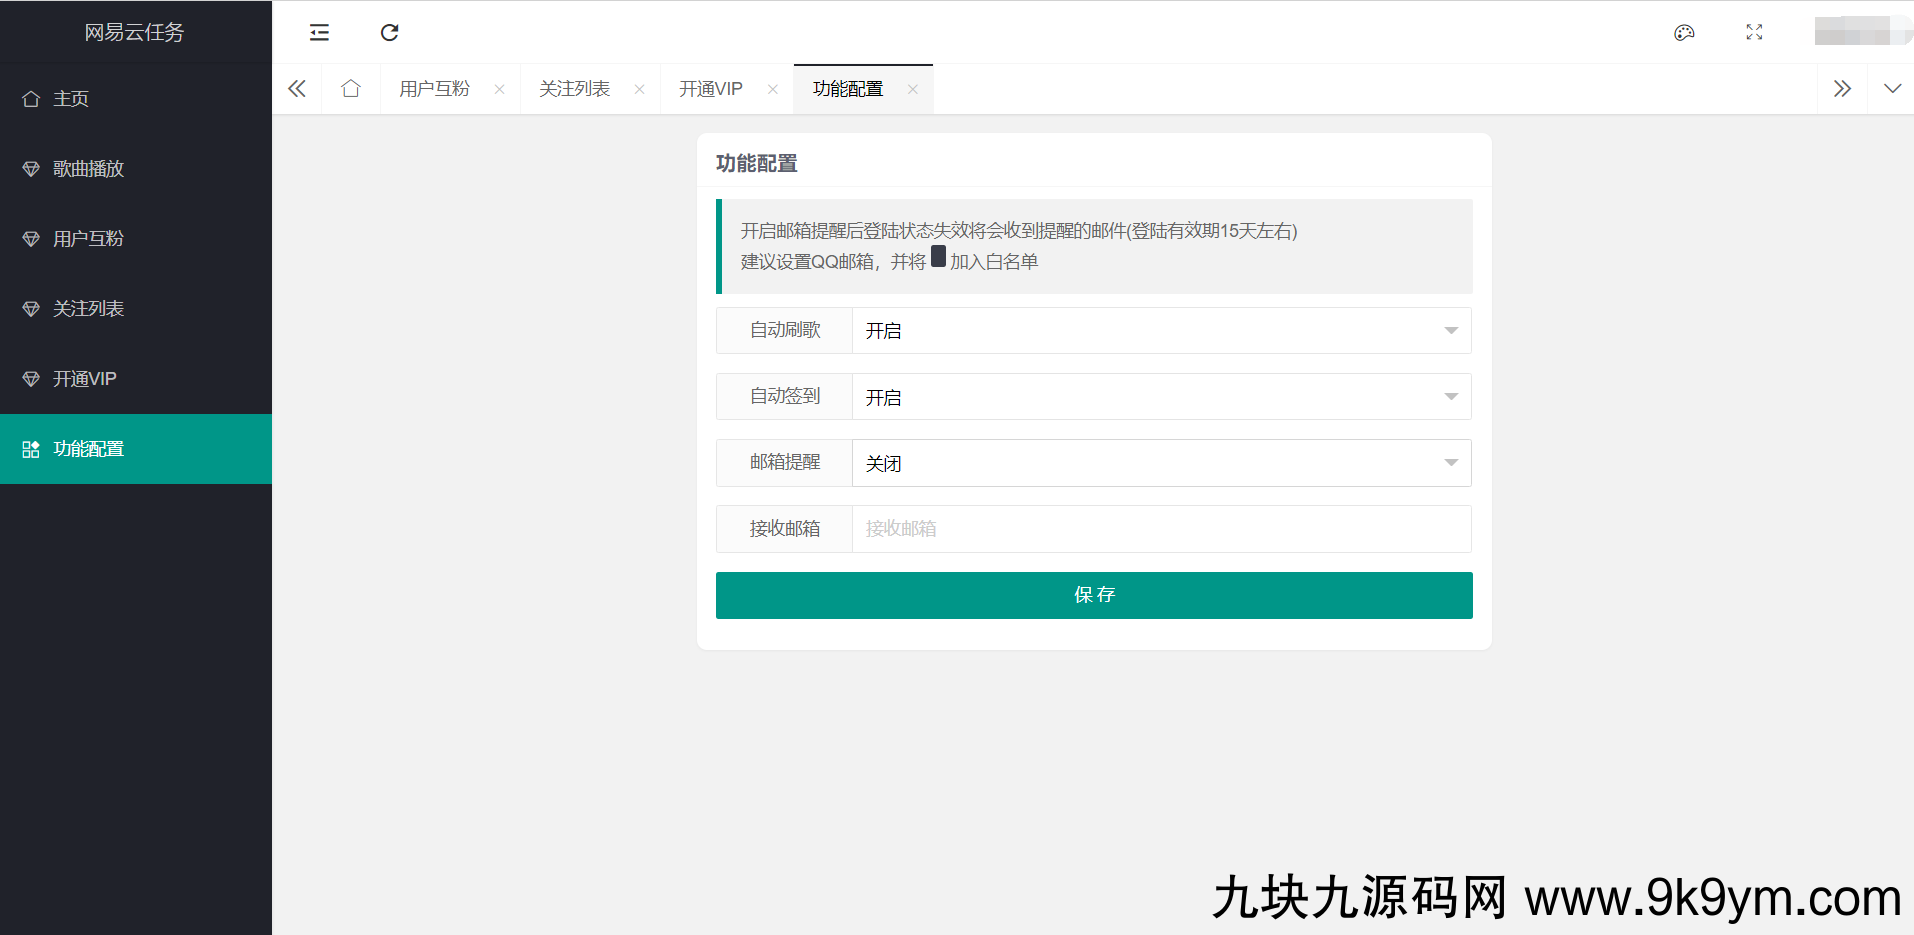Screen dimensions: 1914x935
Task: Refresh the current page with the reload icon
Action: (390, 32)
